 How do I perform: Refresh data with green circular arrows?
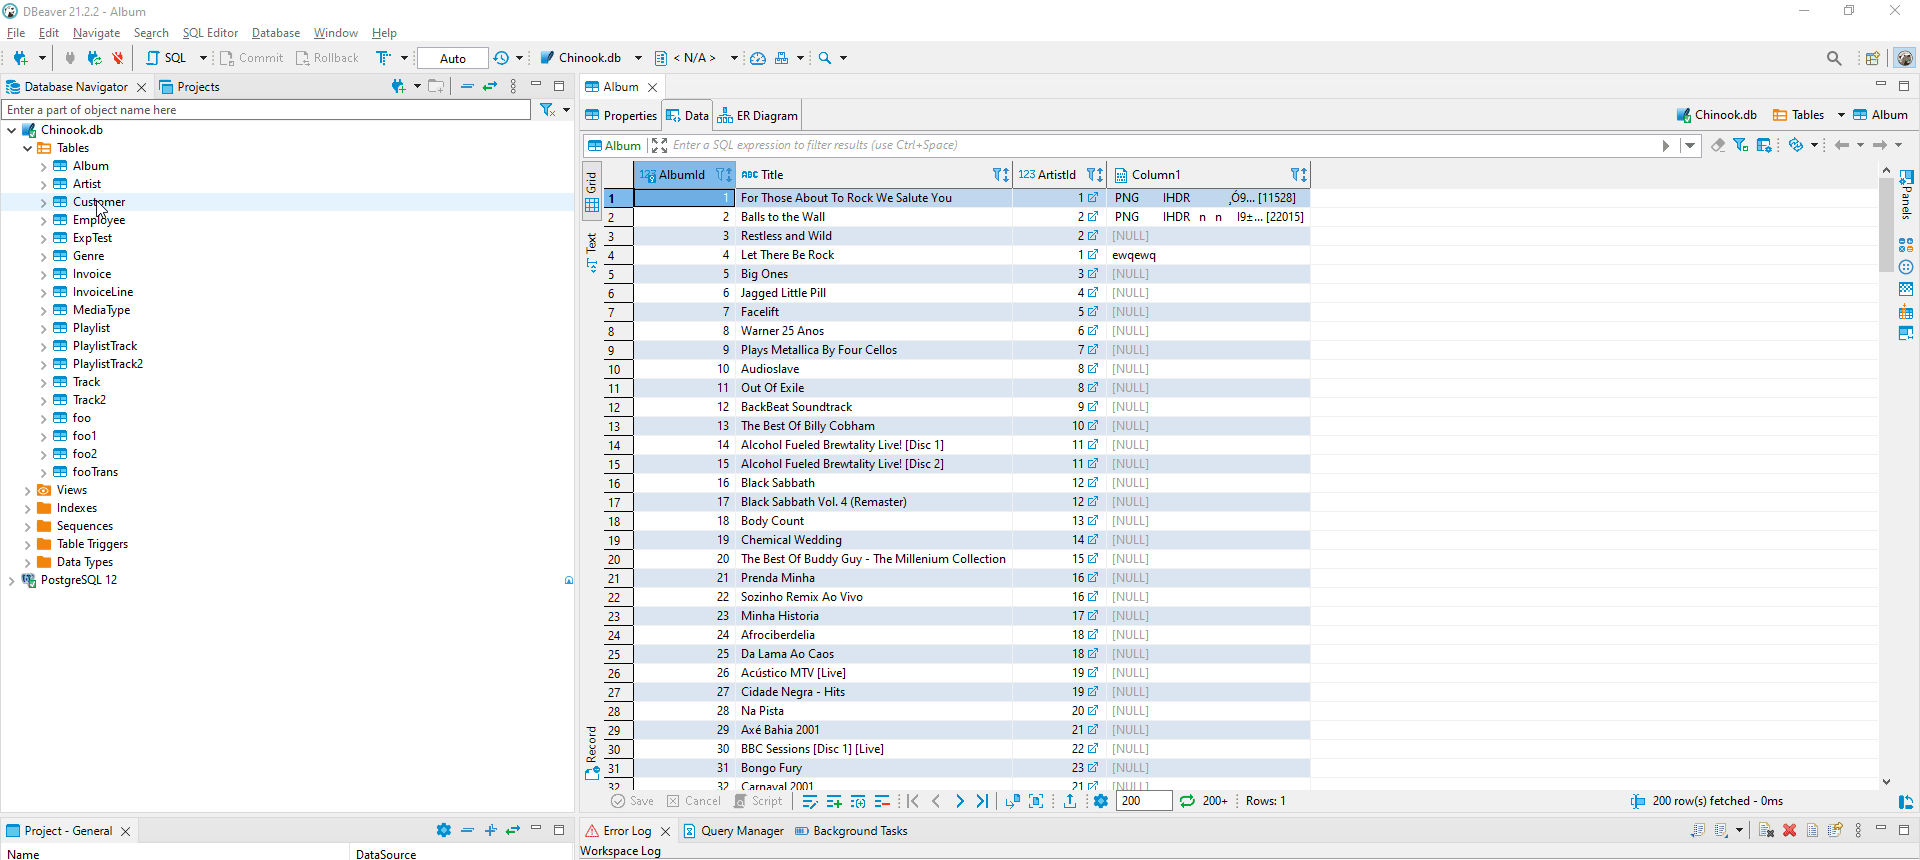[x=1187, y=801]
